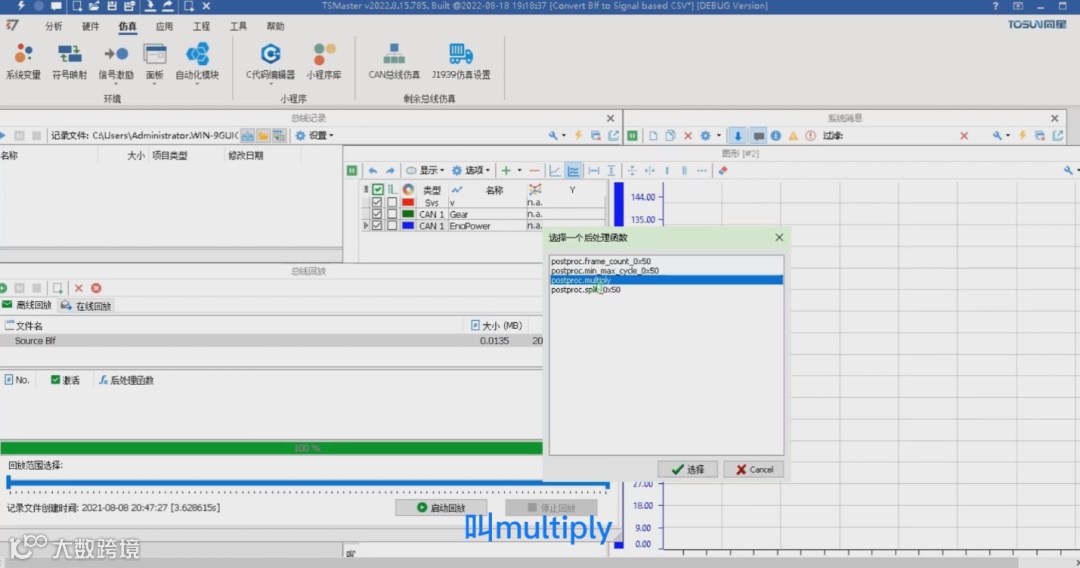Click add-file icon in bus replay toolbar
Image resolution: width=1080 pixels, height=568 pixels.
pyautogui.click(x=58, y=288)
